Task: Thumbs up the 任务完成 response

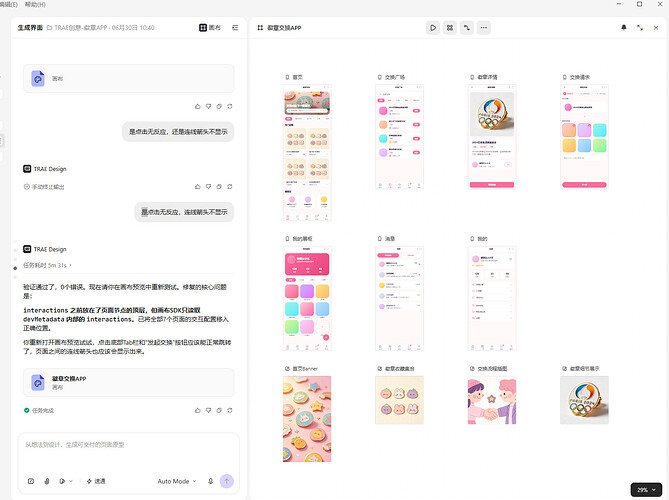Action: [x=198, y=410]
